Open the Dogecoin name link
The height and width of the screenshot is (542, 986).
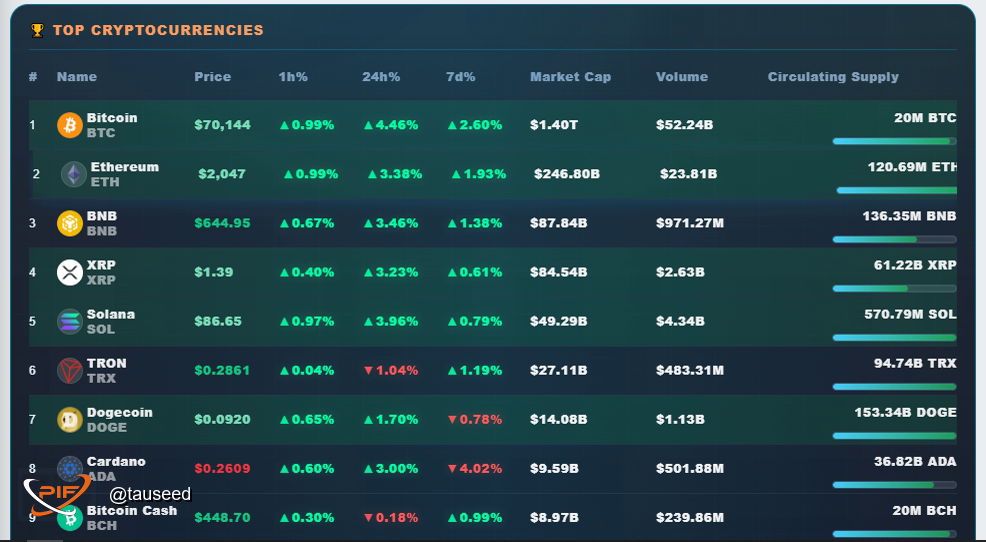pos(119,412)
